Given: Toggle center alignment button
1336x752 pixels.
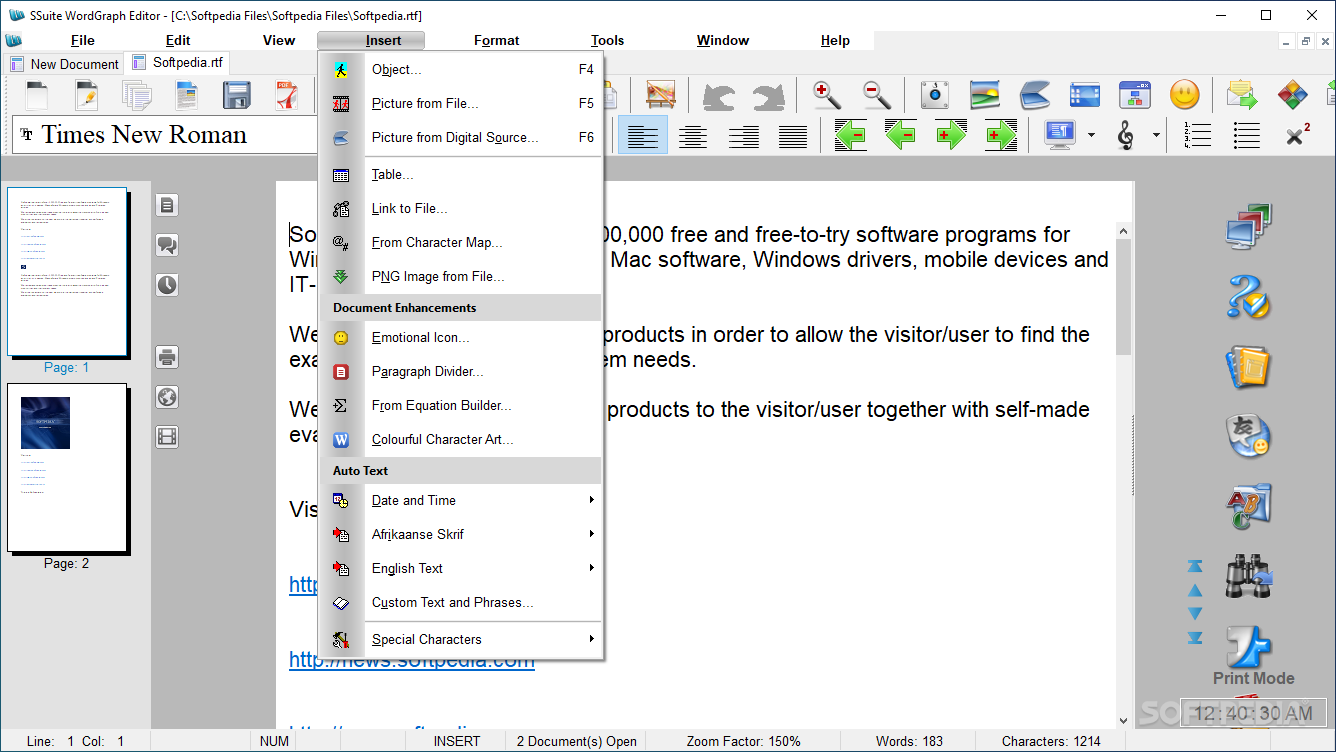Looking at the screenshot, I should coord(693,135).
